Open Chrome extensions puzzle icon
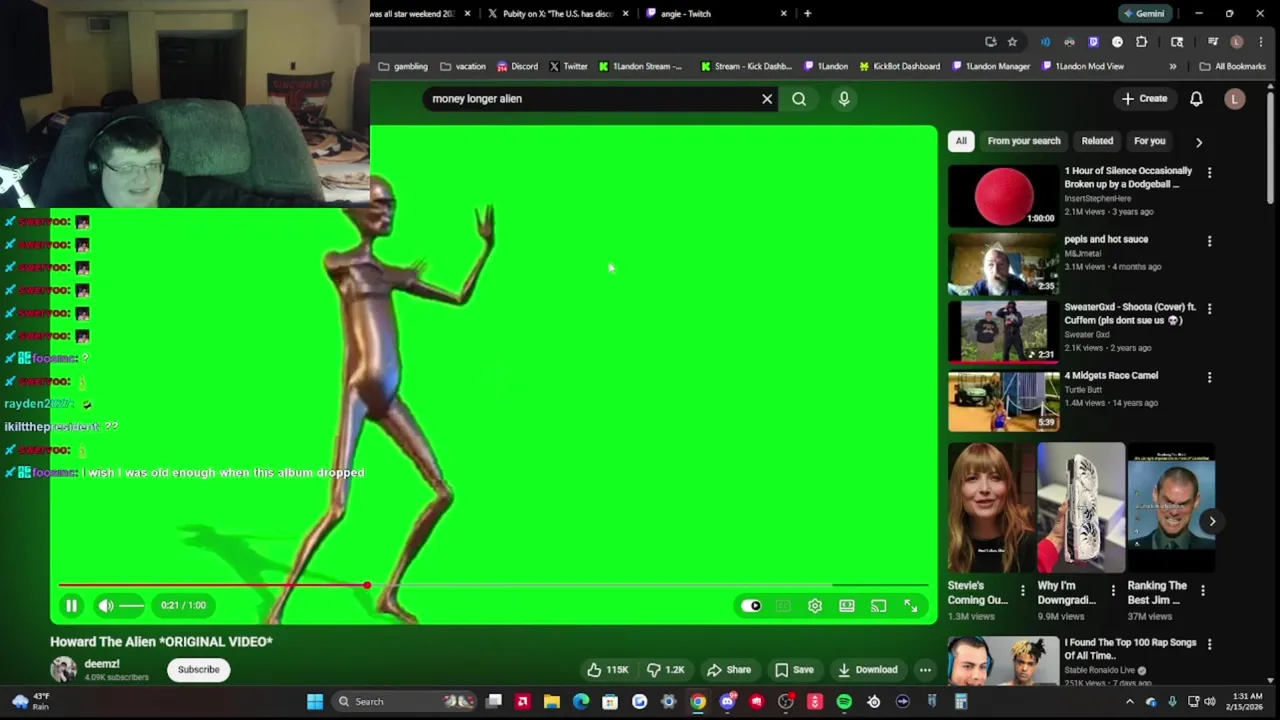1280x720 pixels. (1141, 42)
